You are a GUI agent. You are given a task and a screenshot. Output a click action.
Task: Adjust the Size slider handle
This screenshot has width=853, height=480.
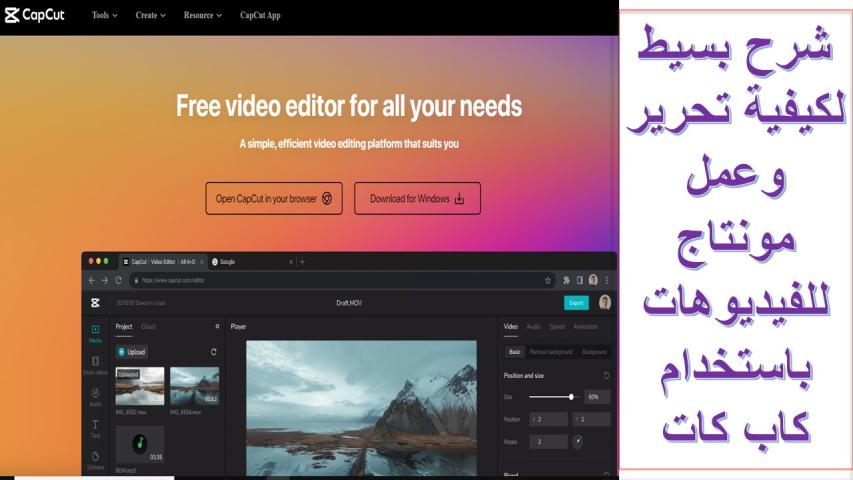point(571,397)
